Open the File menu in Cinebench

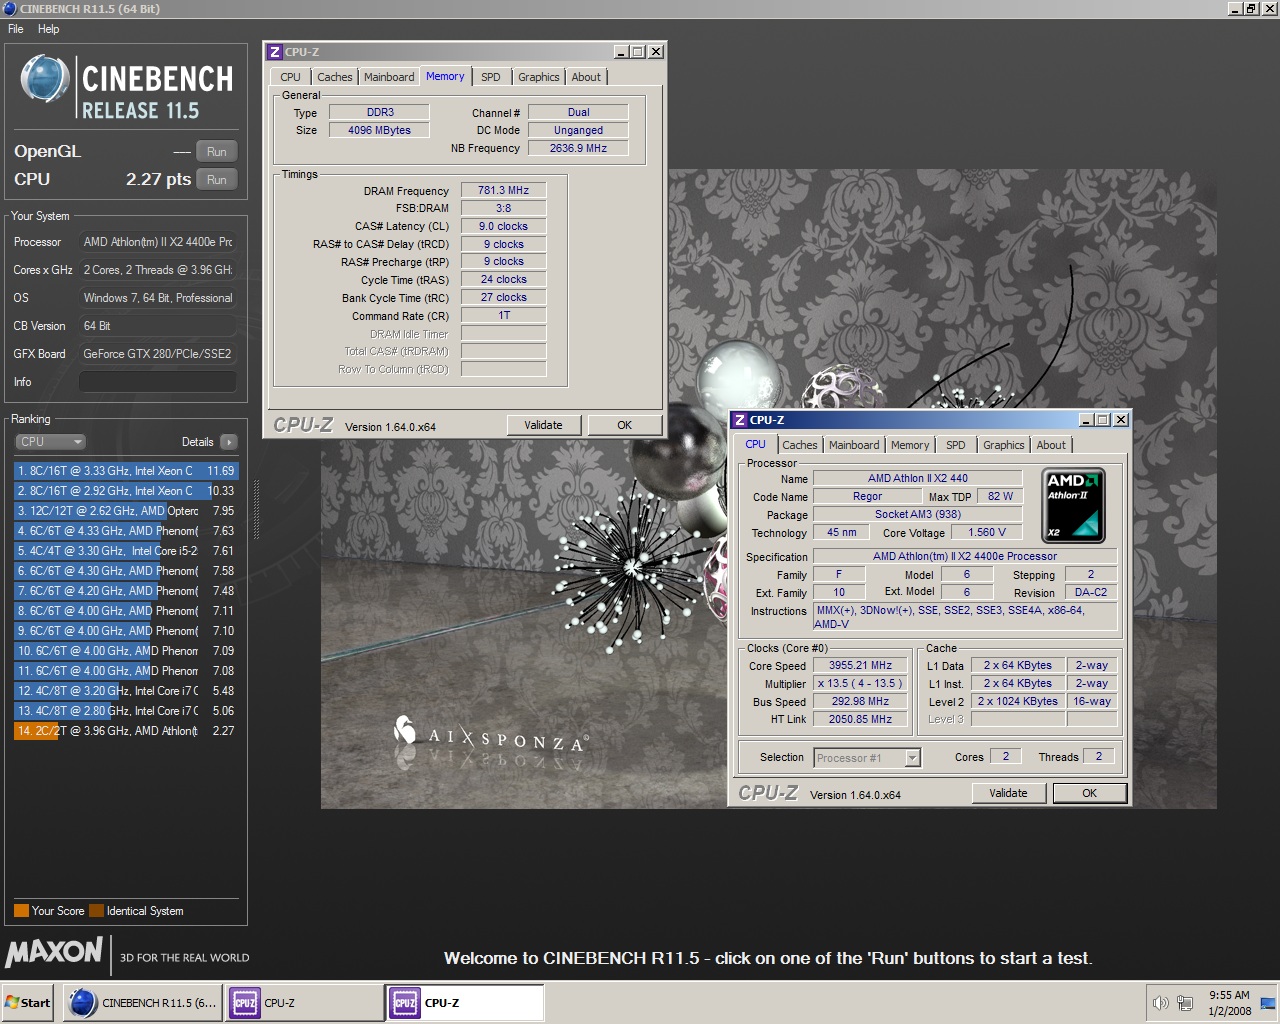tap(16, 29)
